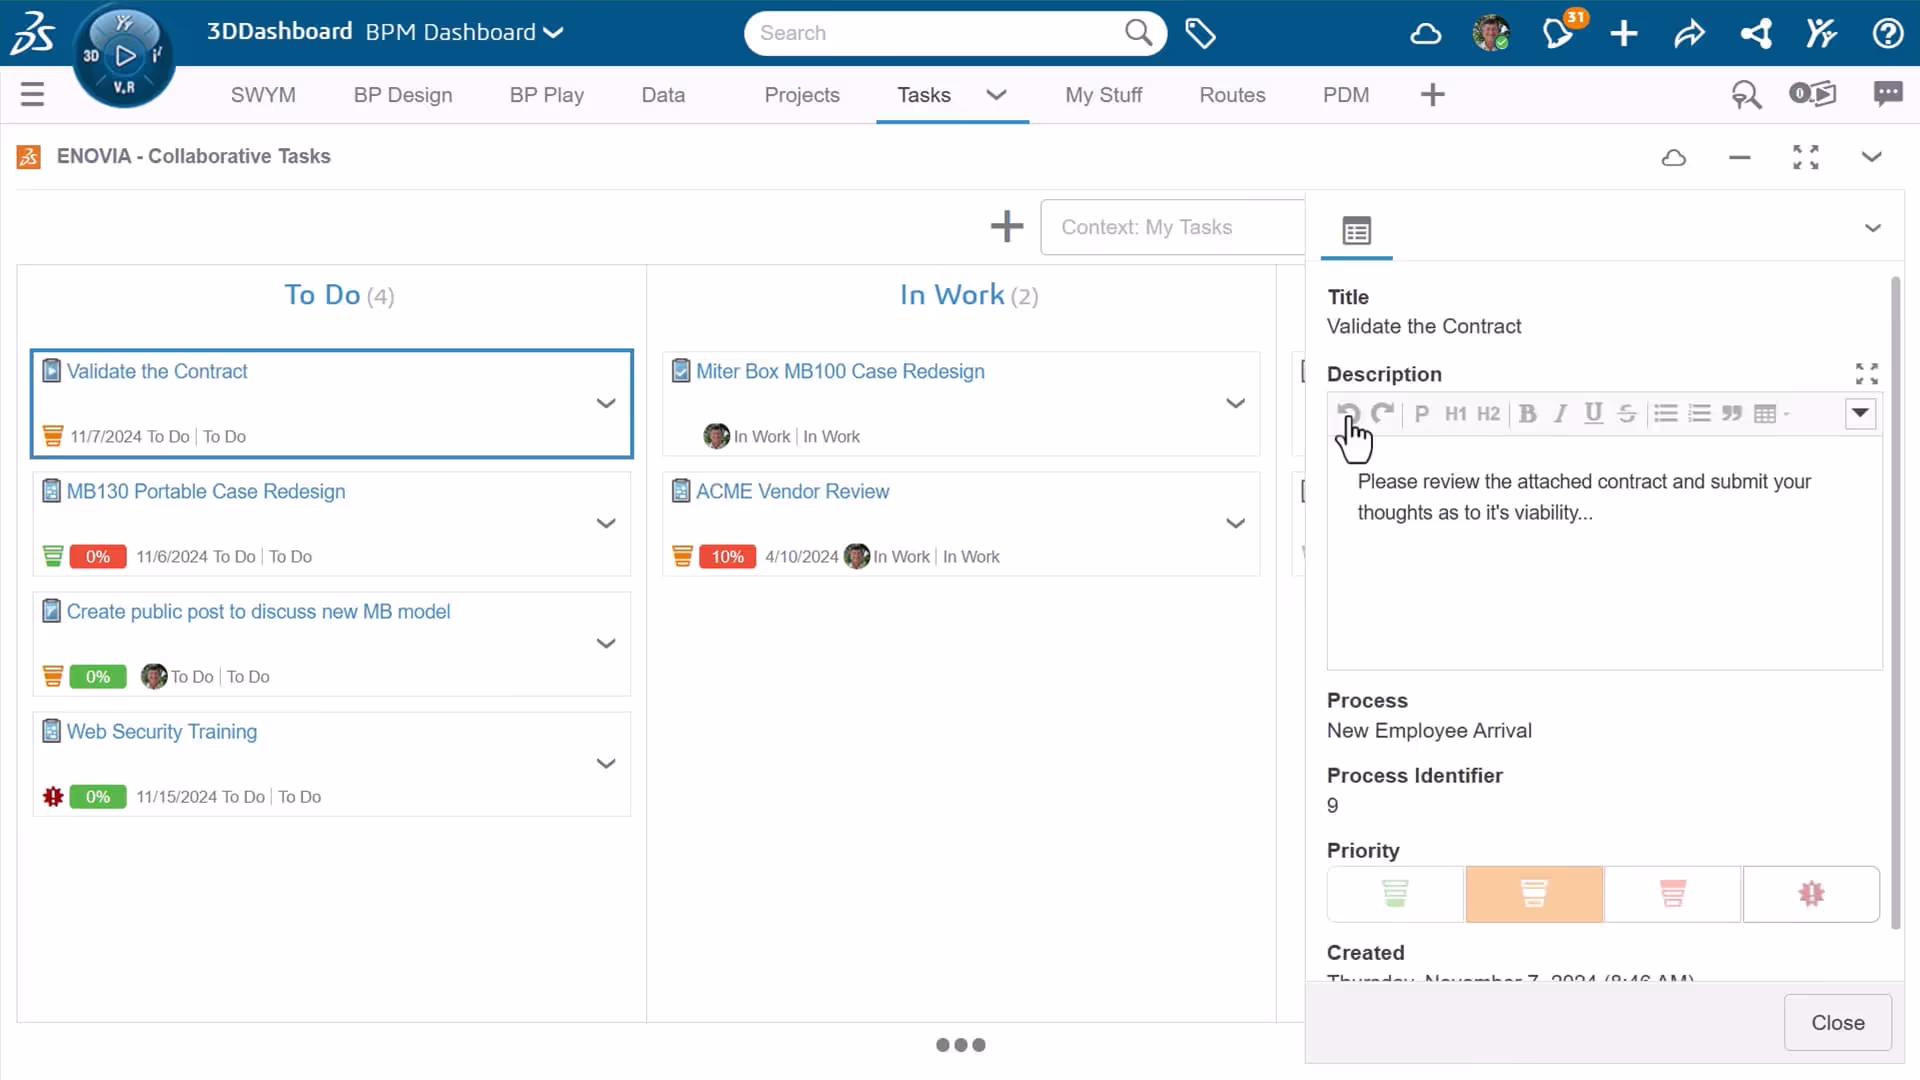Set paragraph style P
Viewport: 1920px width, 1080px height.
tap(1421, 414)
